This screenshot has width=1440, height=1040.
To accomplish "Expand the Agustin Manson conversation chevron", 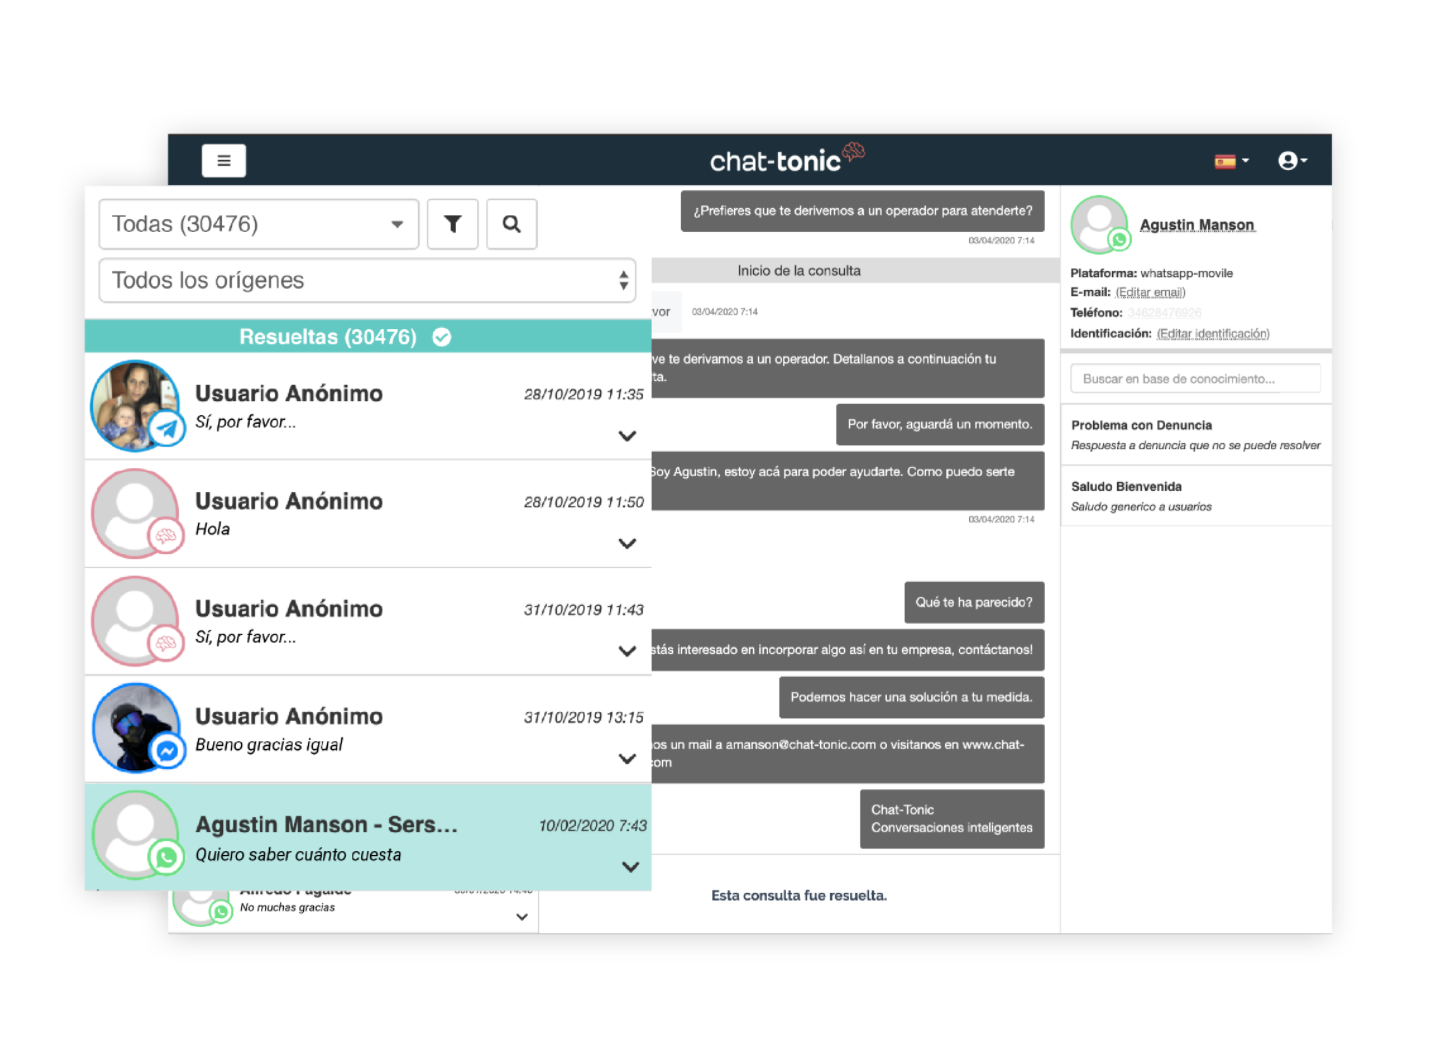I will pyautogui.click(x=630, y=867).
